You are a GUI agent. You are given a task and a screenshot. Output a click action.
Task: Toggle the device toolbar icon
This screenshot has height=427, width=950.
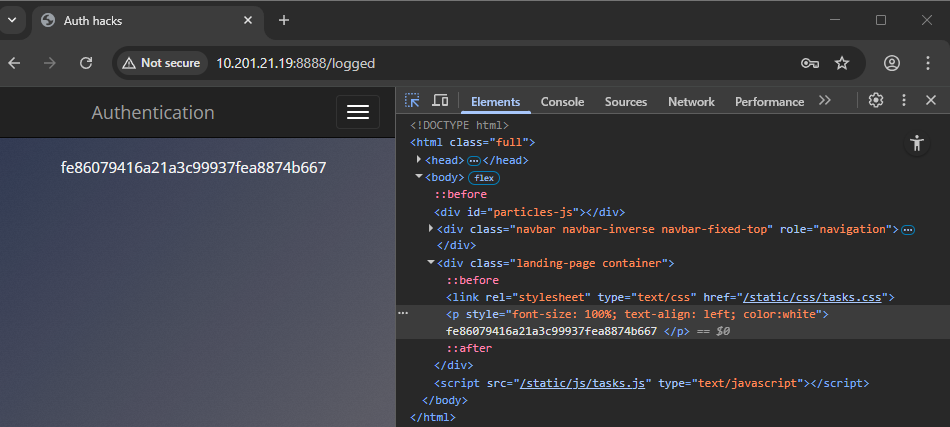coord(440,101)
